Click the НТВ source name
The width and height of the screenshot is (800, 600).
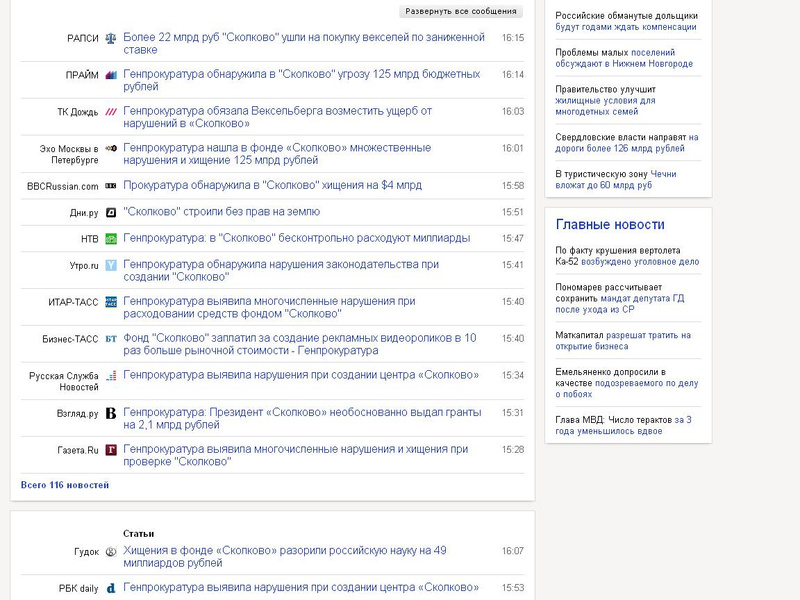point(89,239)
